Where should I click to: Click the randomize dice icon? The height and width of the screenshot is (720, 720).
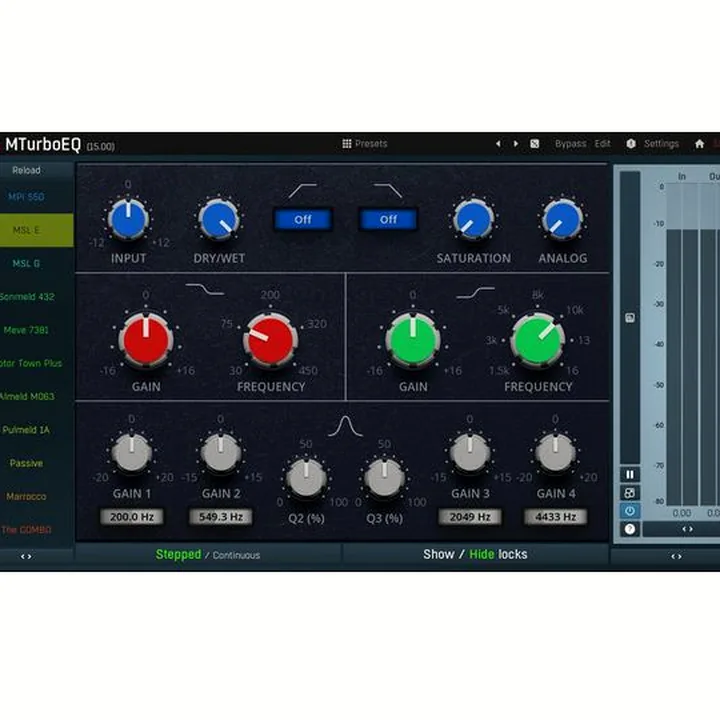point(534,144)
